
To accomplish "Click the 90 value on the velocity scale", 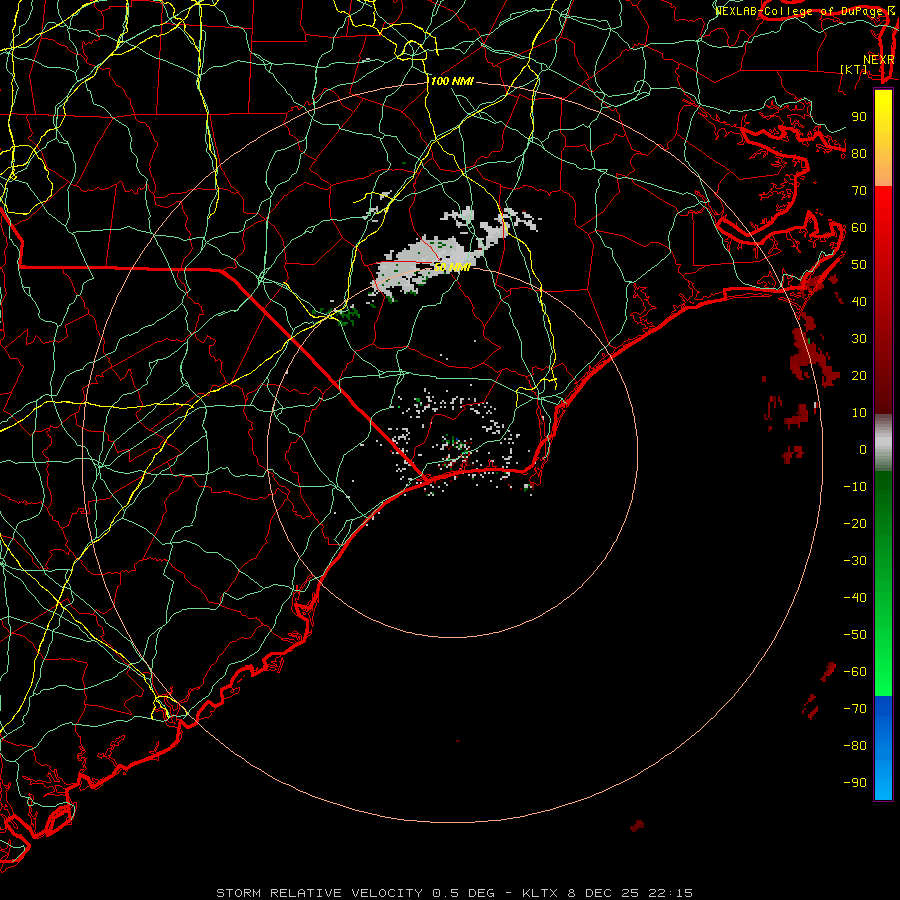I will (x=859, y=117).
